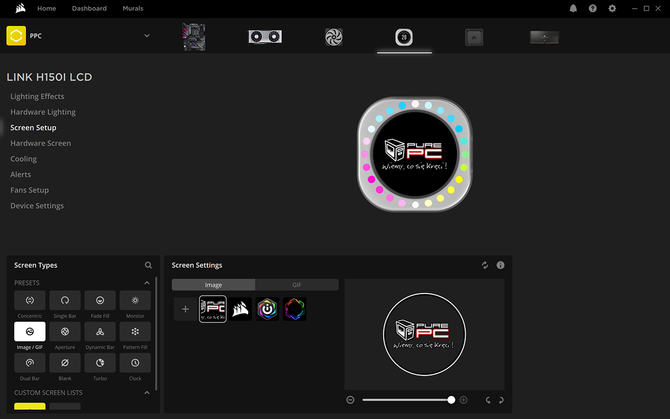Zoom in image with plus icon
Screen dimensions: 670x419
pyautogui.click(x=464, y=400)
